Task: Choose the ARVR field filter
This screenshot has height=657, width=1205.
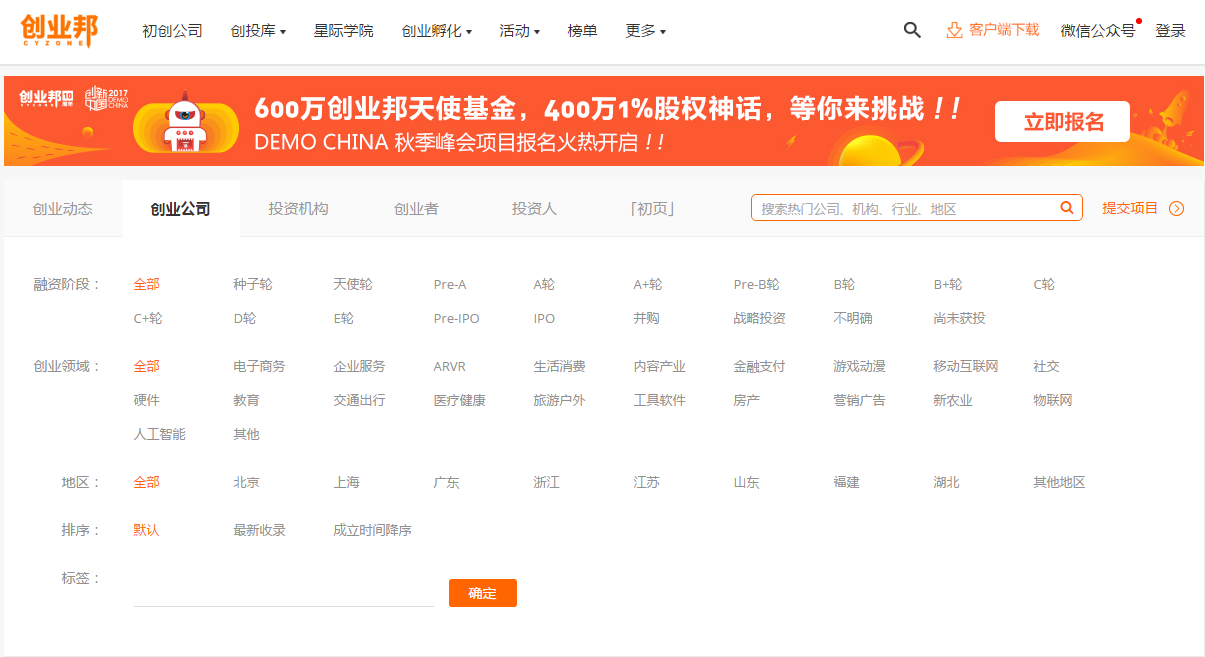Action: click(x=449, y=366)
